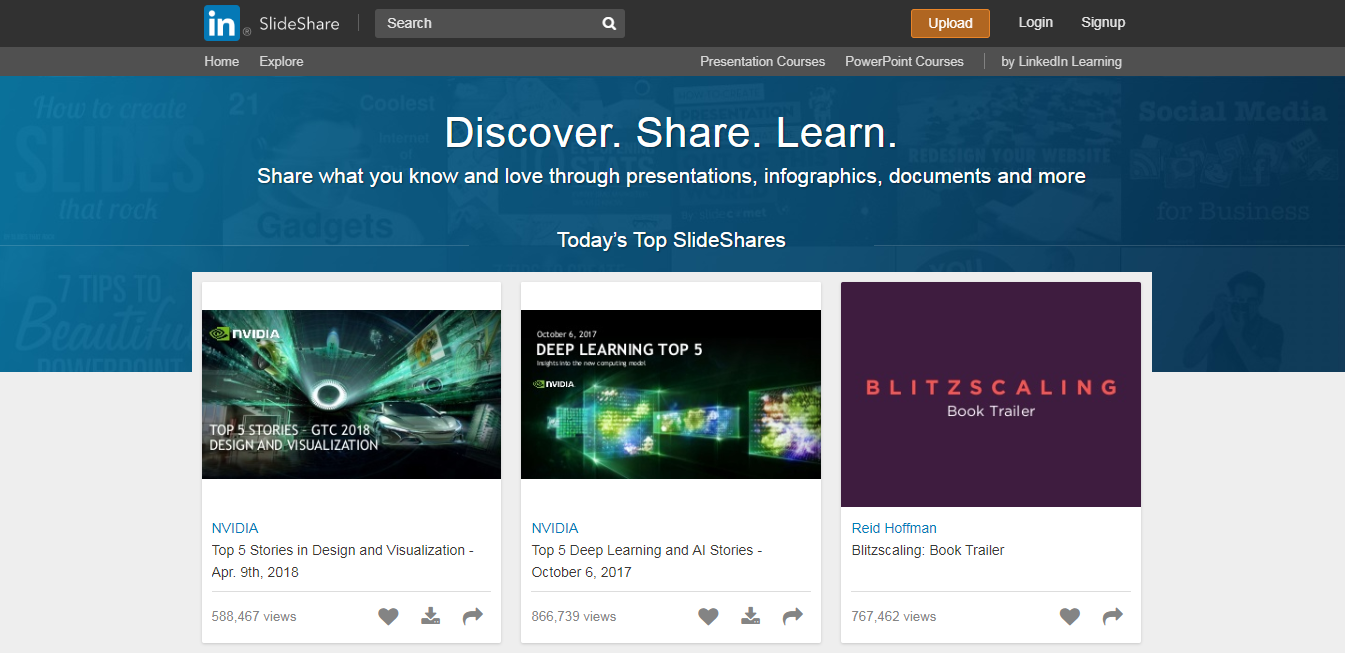Download the Top 5 Stories in Design slideshare
Viewport: 1345px width, 653px height.
431,616
